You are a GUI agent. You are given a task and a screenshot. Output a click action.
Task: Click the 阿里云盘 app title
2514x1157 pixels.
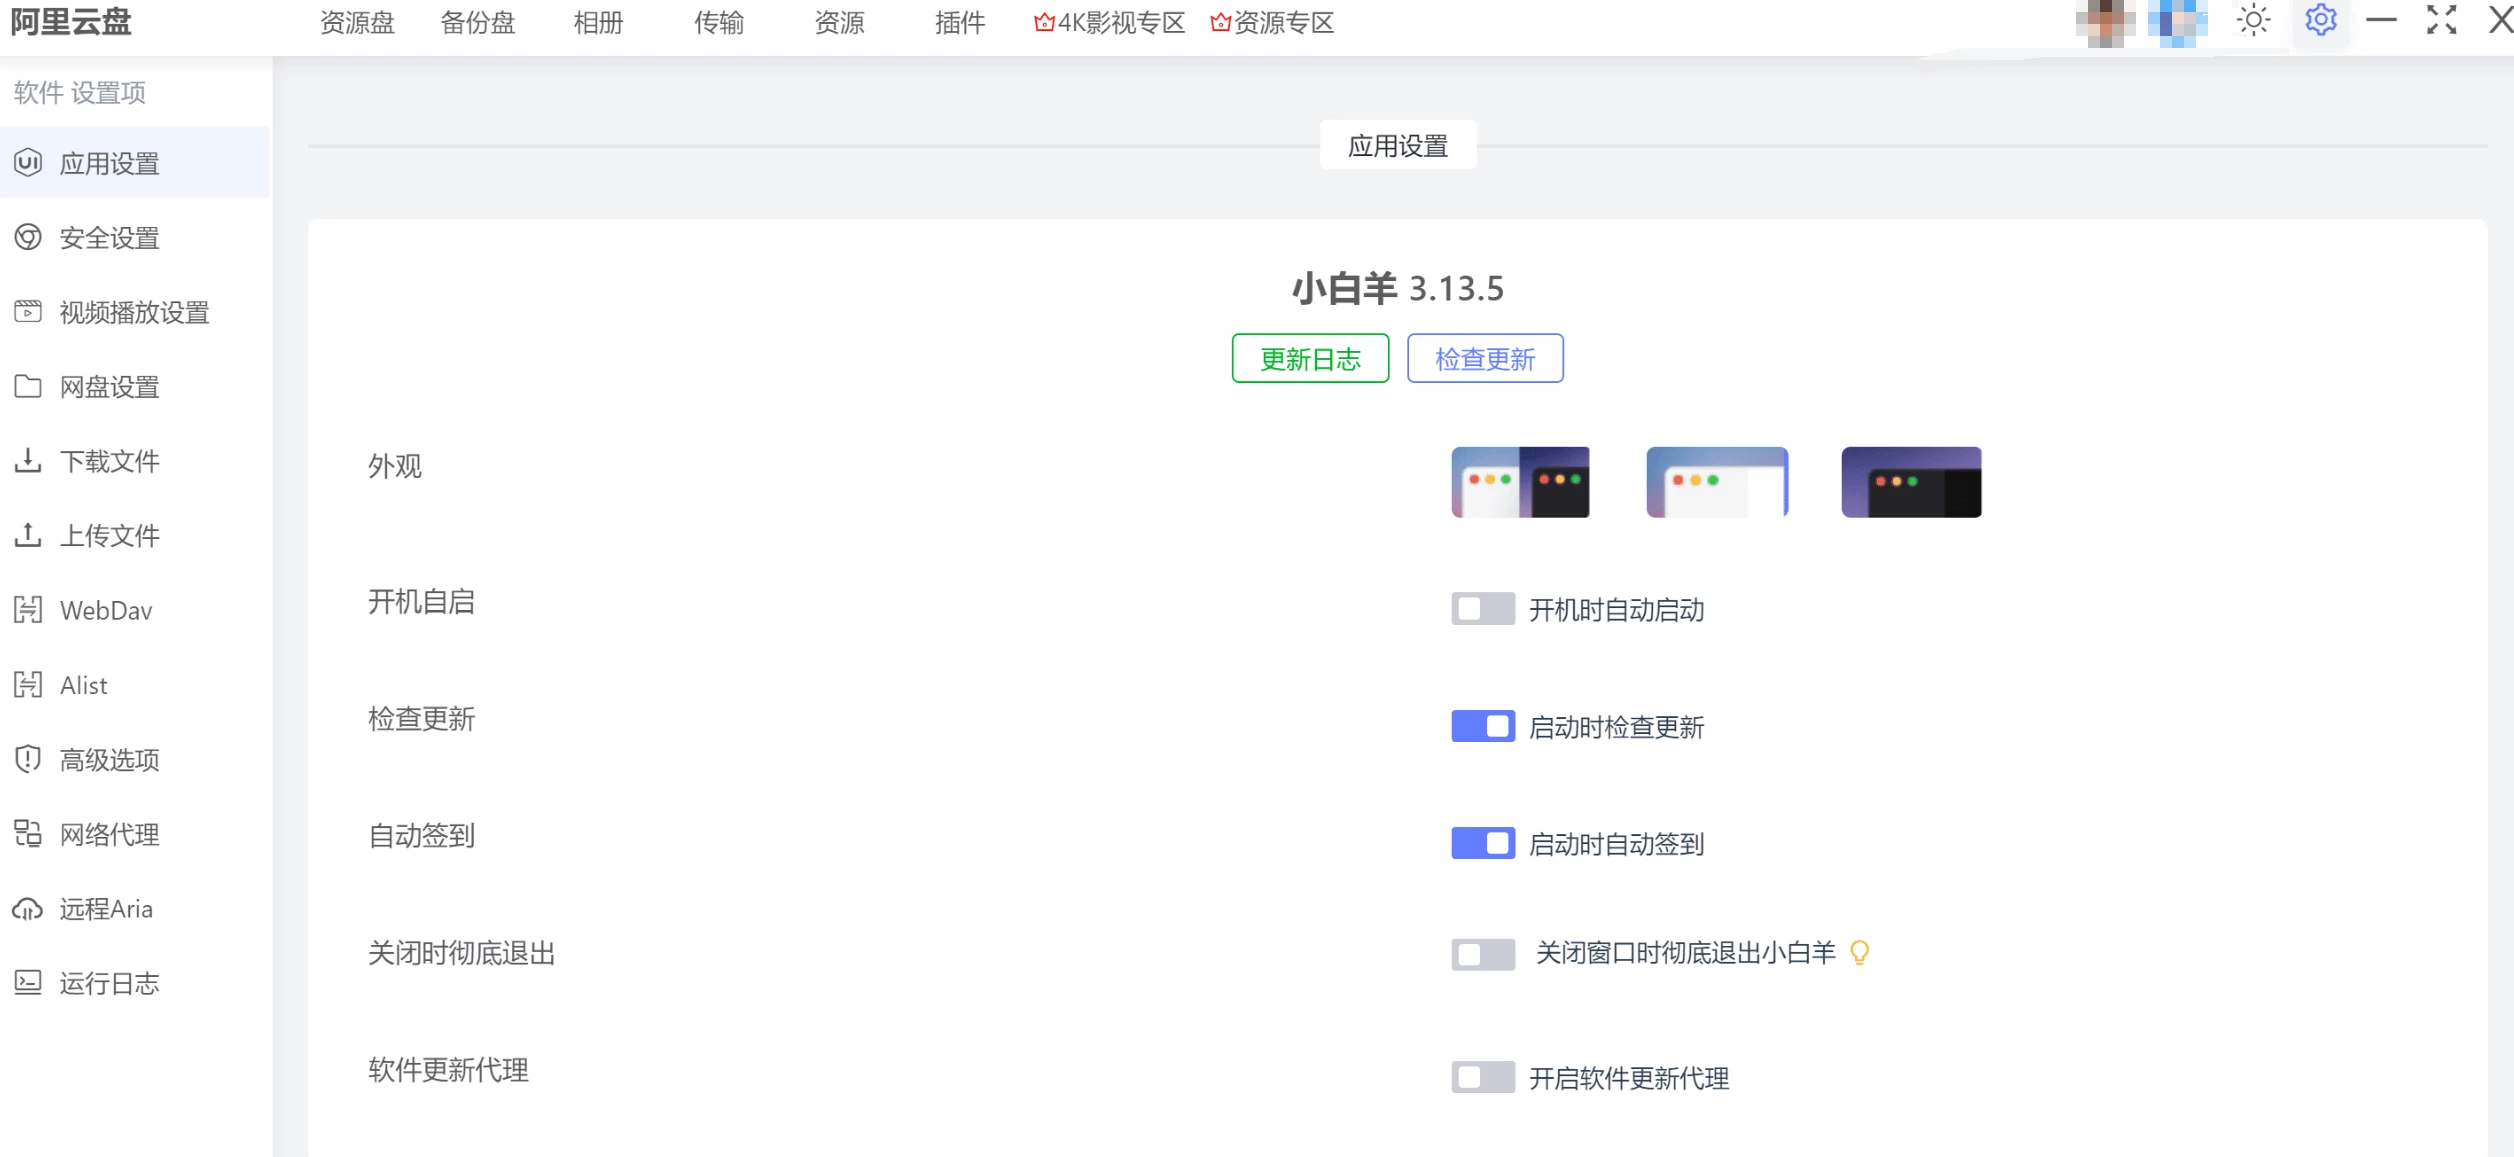pos(71,21)
